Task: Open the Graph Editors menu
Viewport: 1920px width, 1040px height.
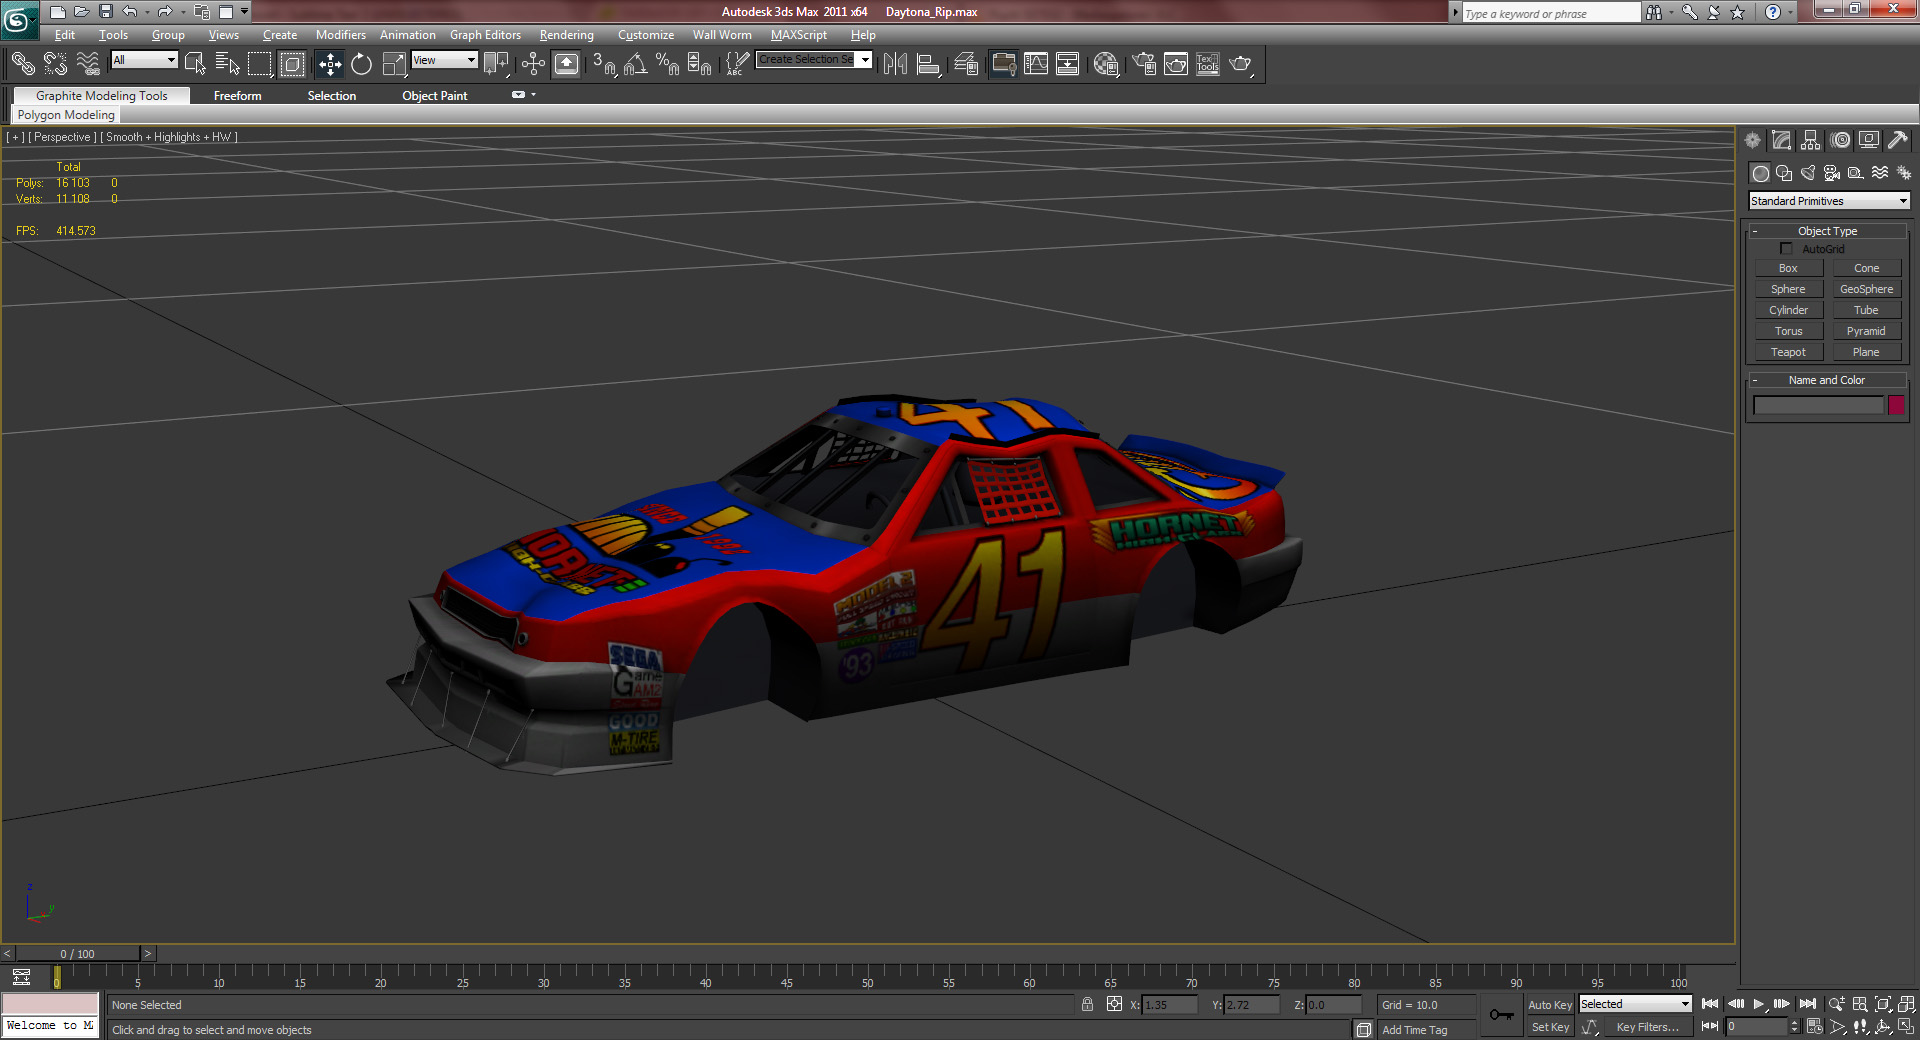Action: (x=485, y=35)
